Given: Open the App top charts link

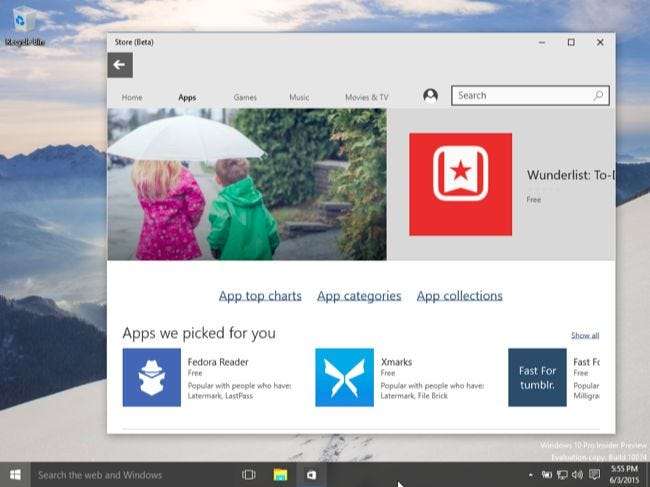Looking at the screenshot, I should click(260, 296).
